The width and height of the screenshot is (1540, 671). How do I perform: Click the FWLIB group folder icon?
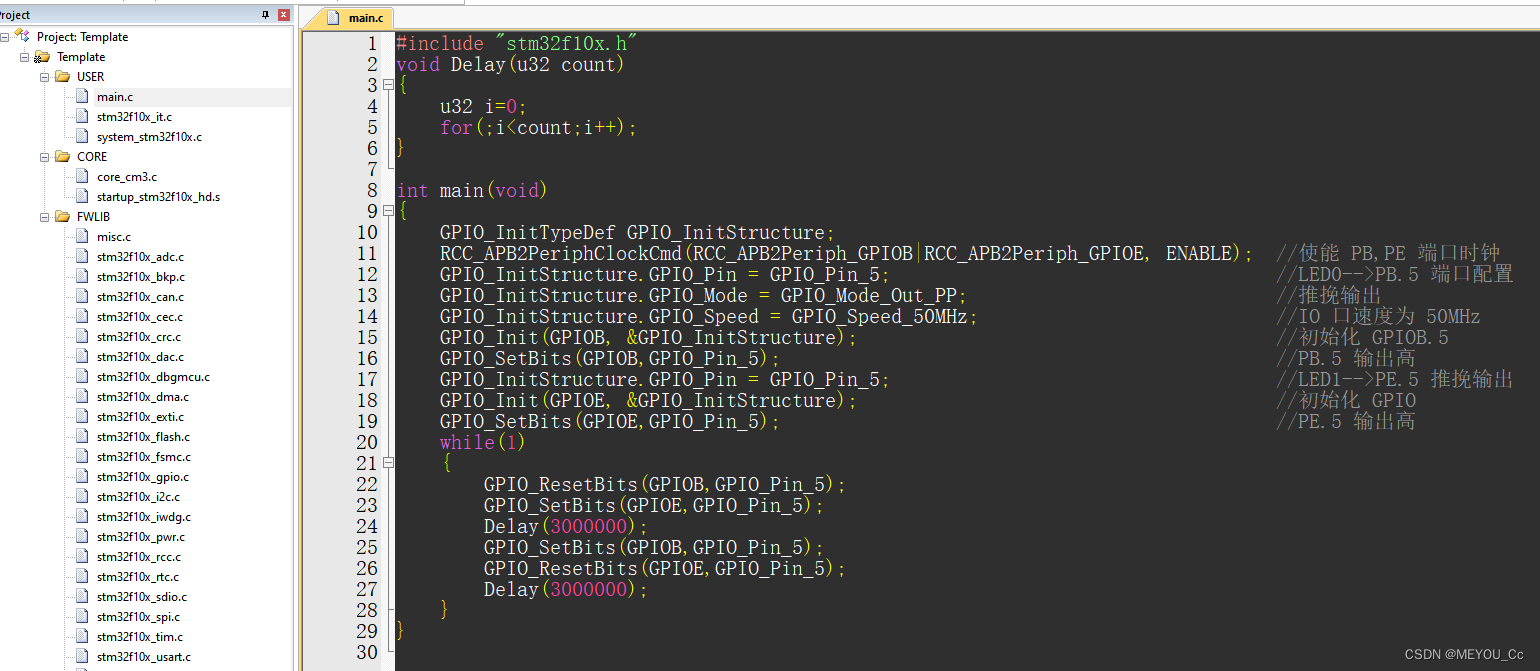[x=62, y=217]
